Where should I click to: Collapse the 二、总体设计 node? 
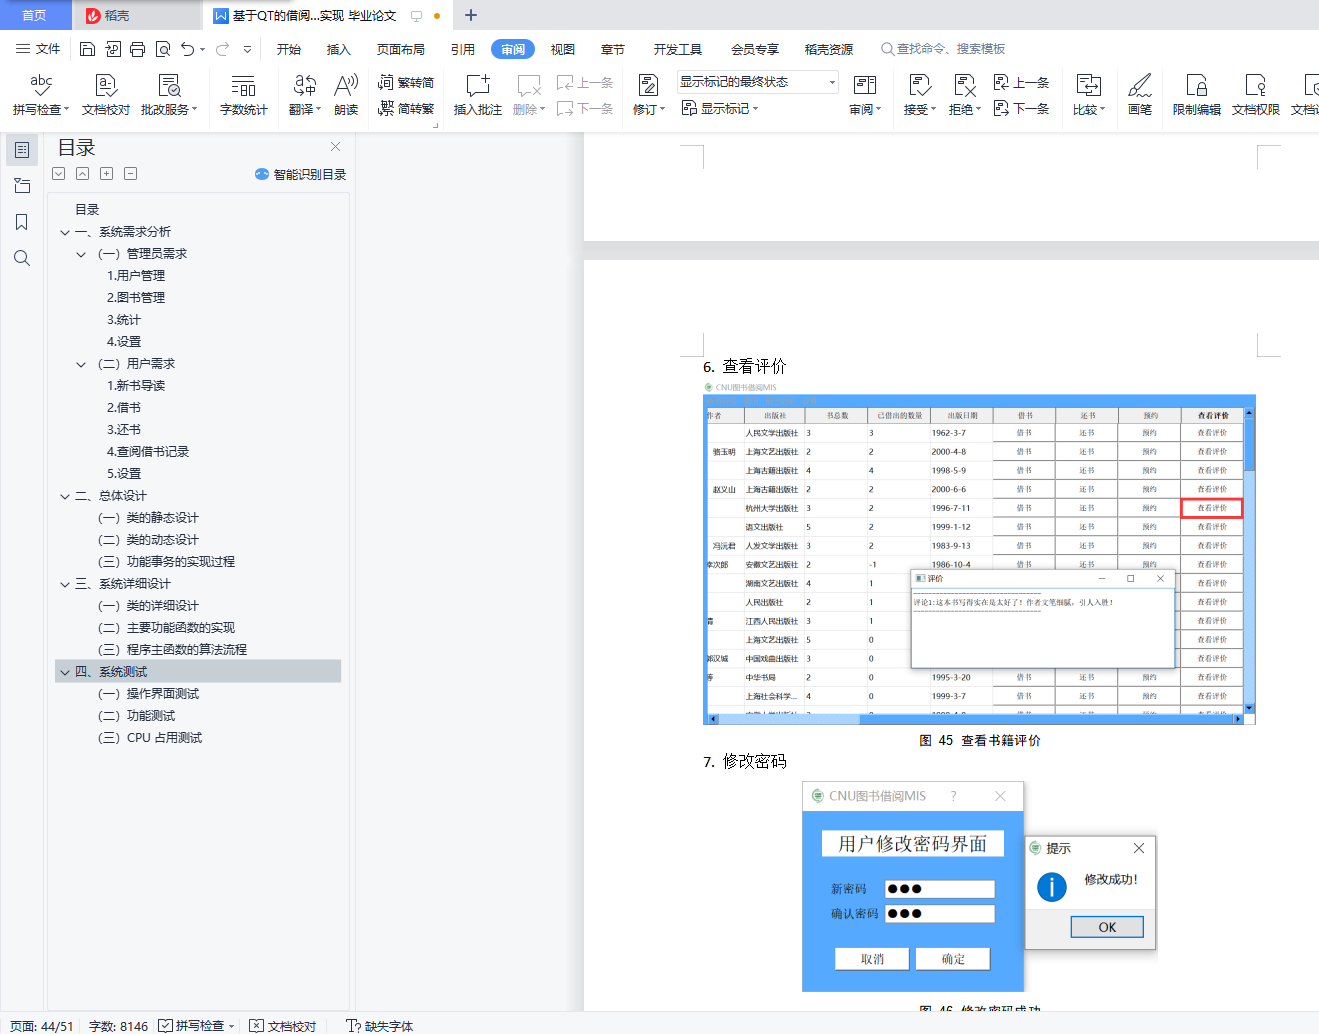[65, 496]
